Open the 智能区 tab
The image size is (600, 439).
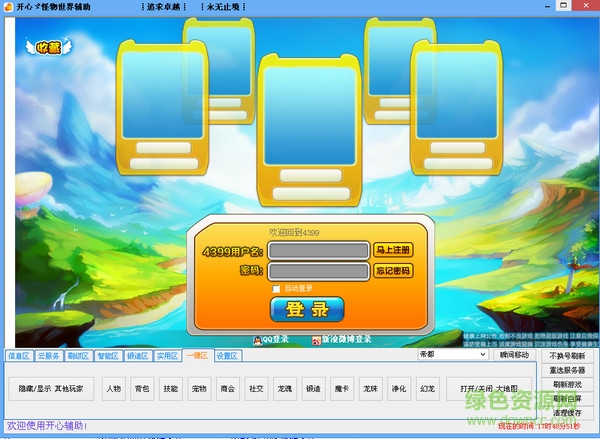[x=108, y=356]
